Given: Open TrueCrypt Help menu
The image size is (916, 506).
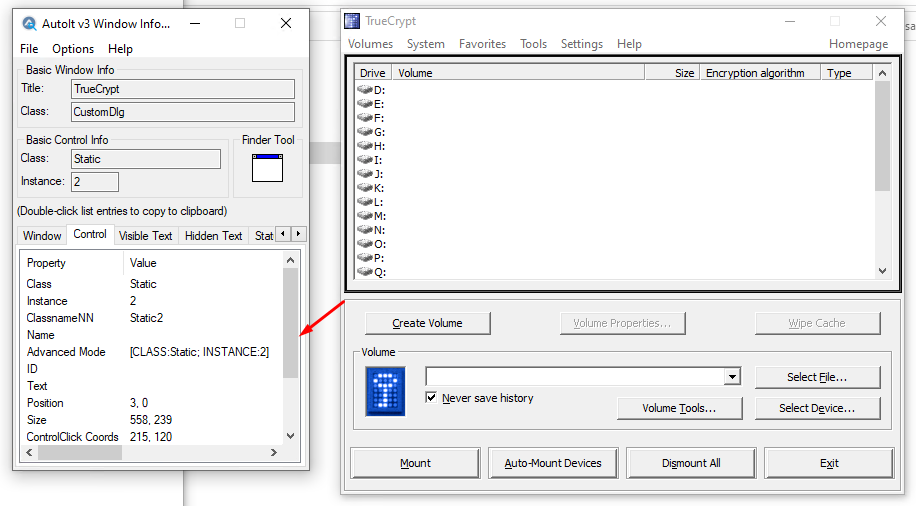Looking at the screenshot, I should point(629,44).
